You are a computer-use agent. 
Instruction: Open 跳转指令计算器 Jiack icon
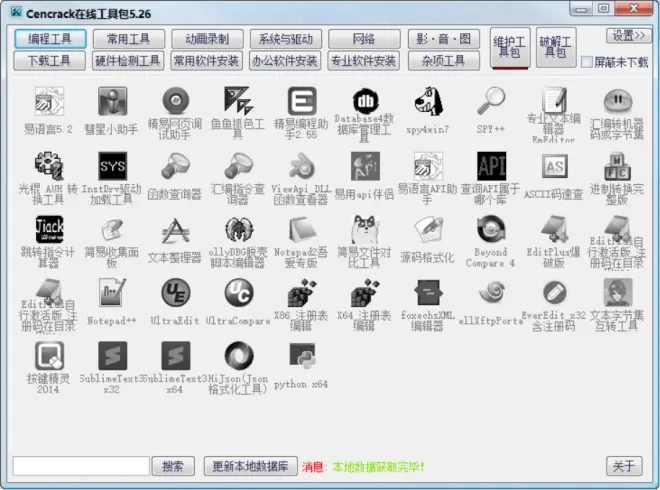point(49,229)
